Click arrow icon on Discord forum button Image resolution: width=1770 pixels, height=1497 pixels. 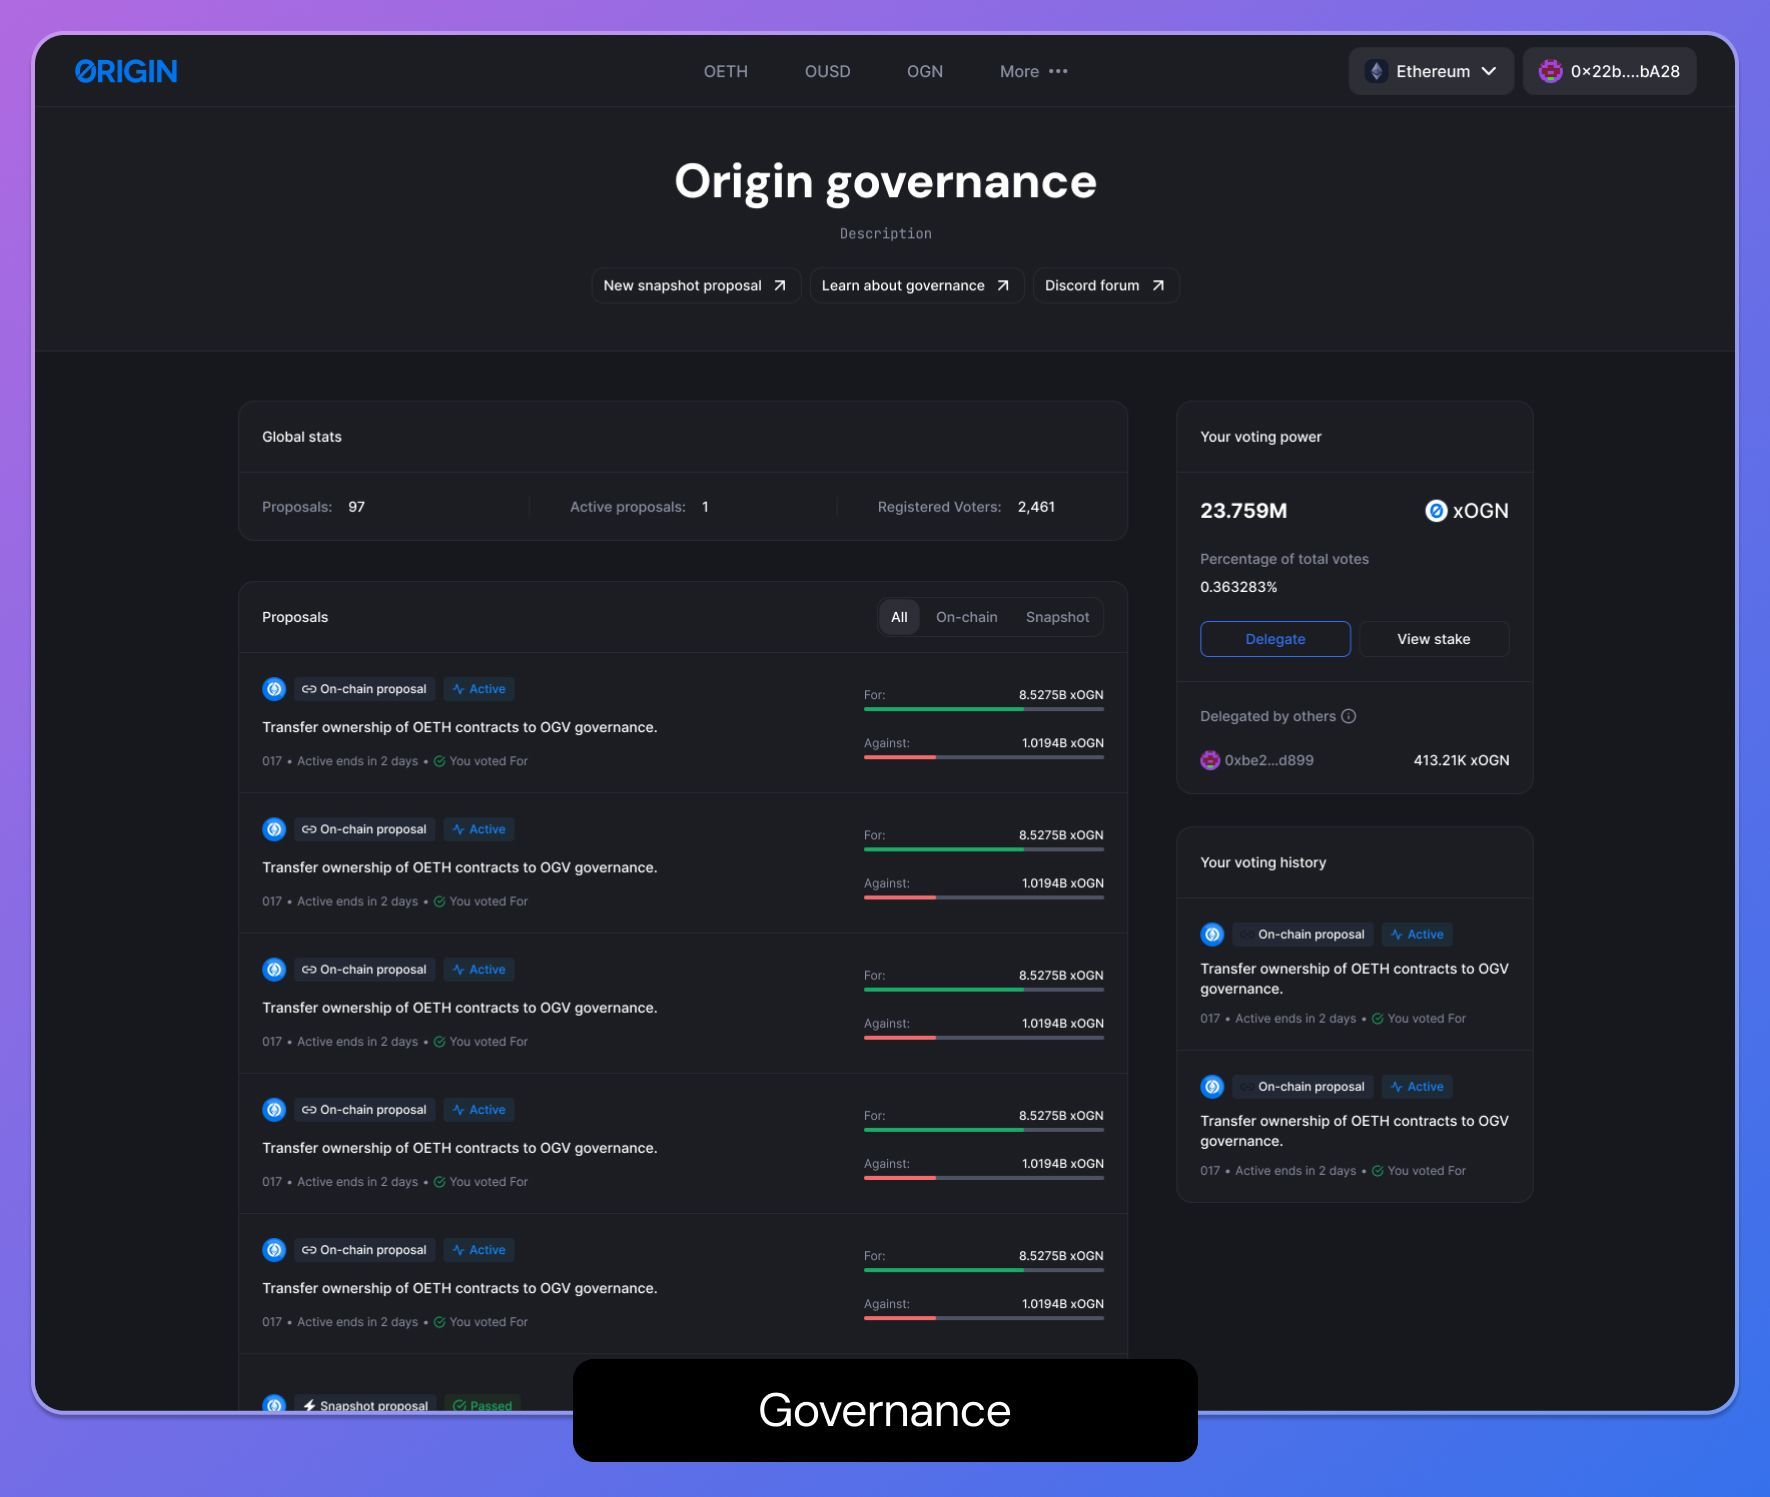point(1158,285)
